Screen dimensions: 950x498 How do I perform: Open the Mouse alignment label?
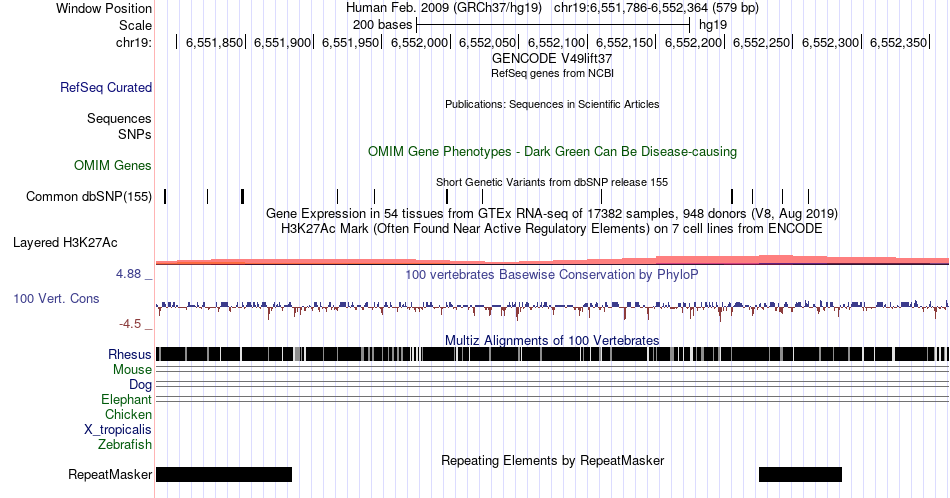coord(132,370)
